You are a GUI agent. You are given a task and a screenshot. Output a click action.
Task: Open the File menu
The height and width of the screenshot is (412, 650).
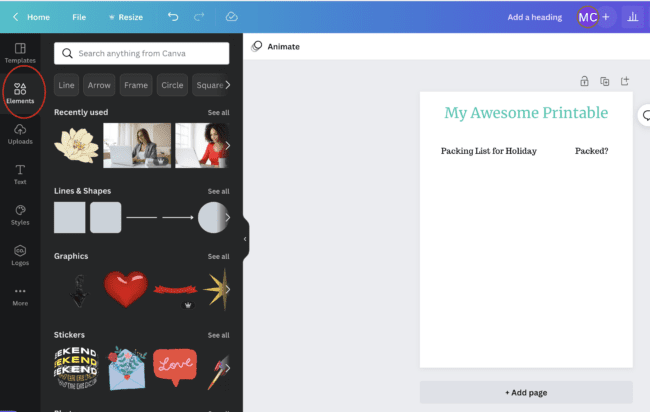tap(79, 17)
